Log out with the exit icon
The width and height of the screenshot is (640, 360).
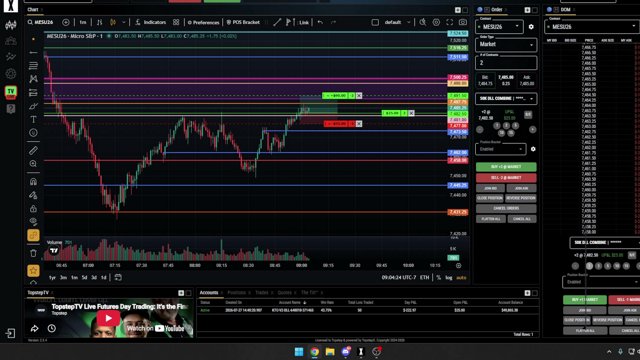[11, 333]
